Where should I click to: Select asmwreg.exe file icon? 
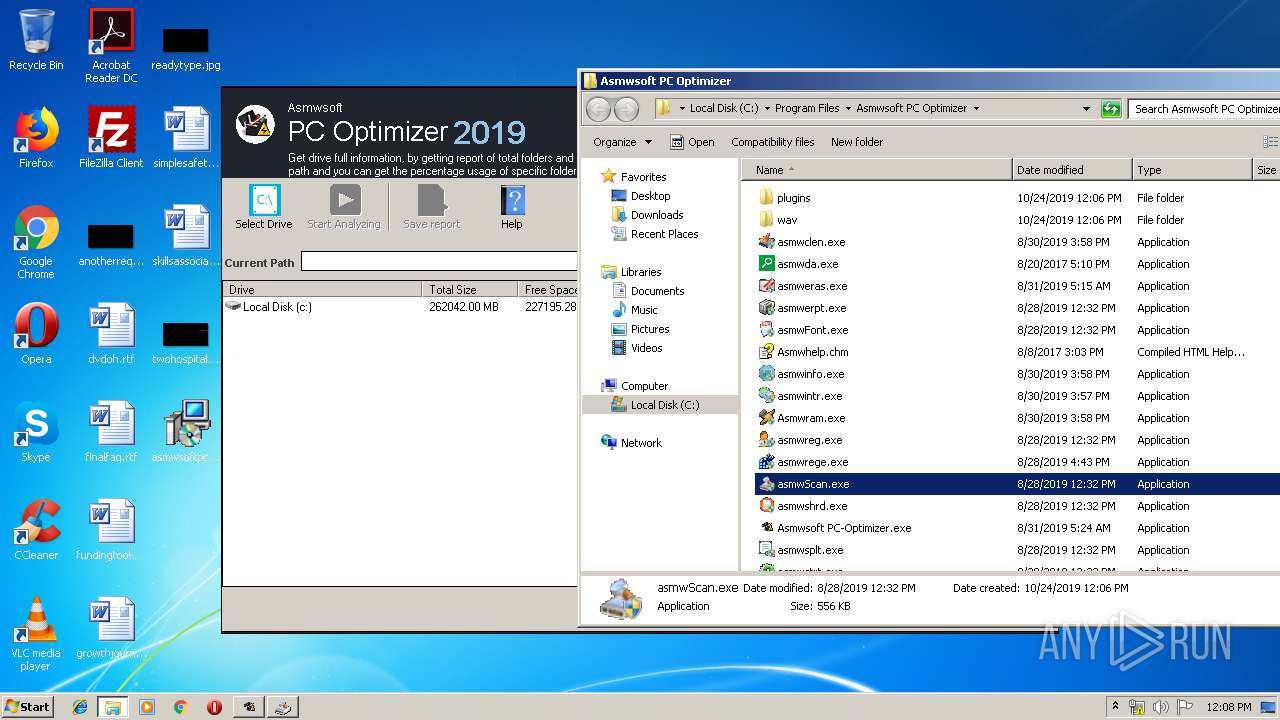pos(767,440)
